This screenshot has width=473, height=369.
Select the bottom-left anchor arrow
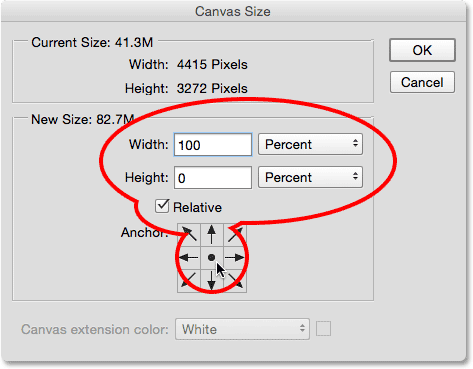coord(189,281)
